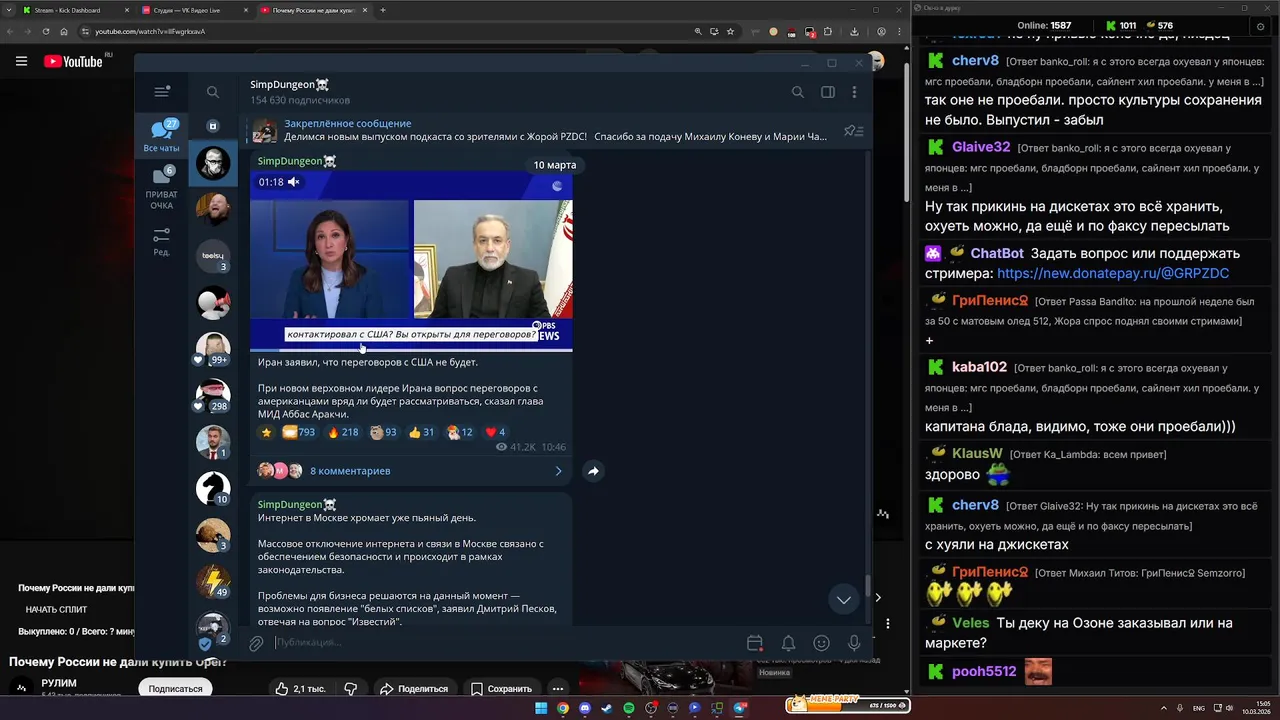The image size is (1280, 720).
Task: Open the chat with the 298 unread badge
Action: coord(213,396)
